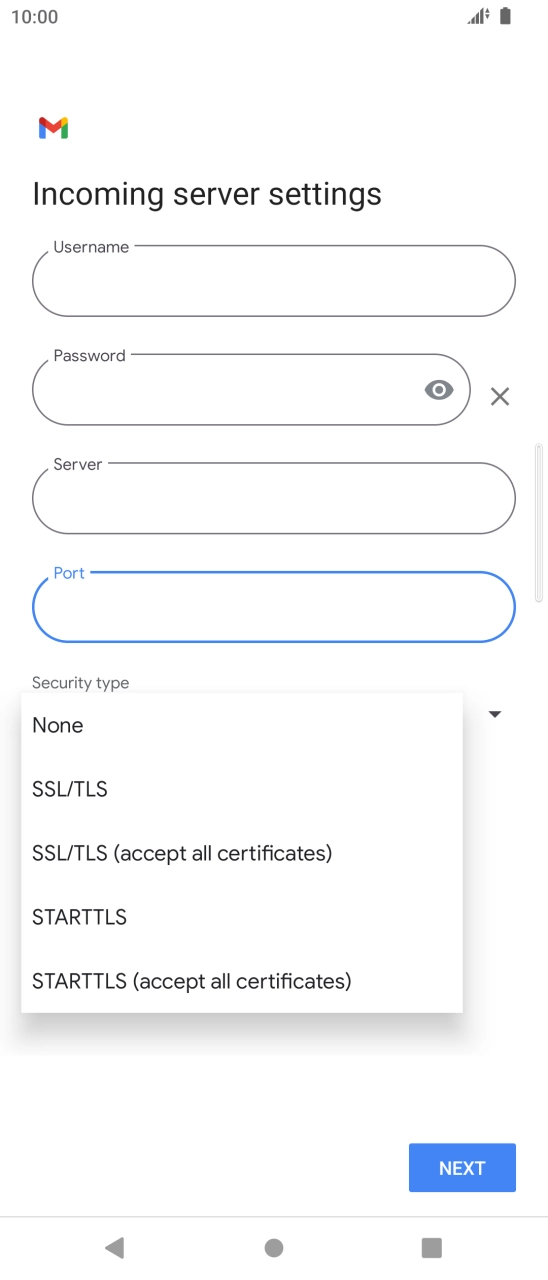
Task: Tap the Android home circle button
Action: pos(274,1247)
